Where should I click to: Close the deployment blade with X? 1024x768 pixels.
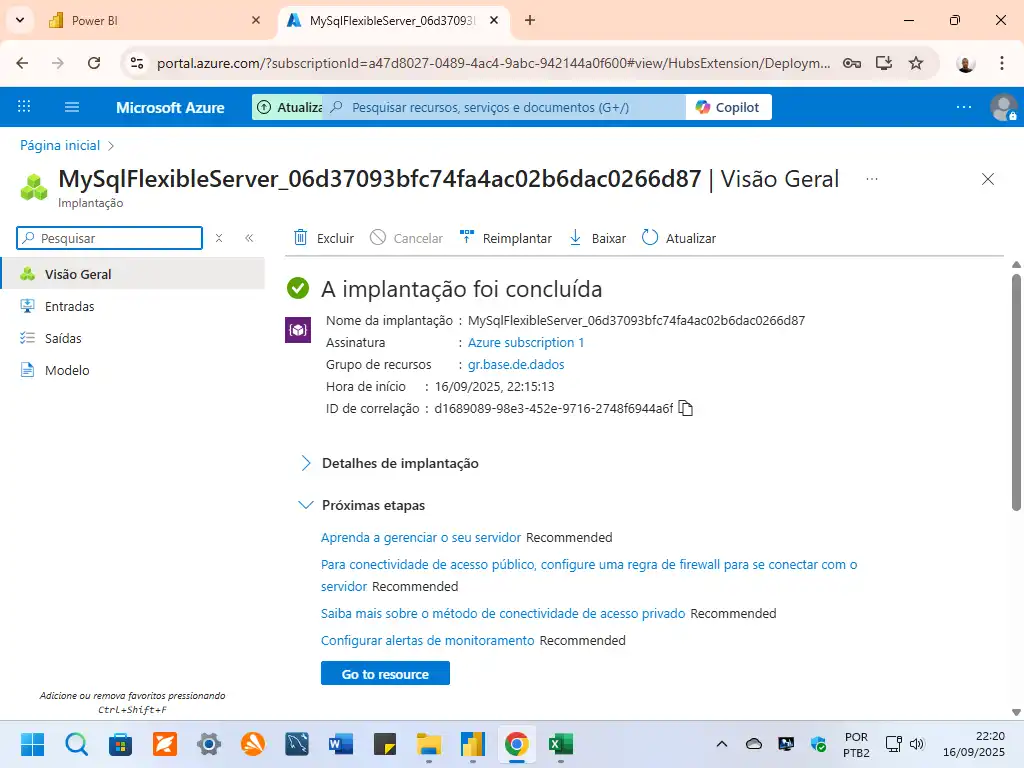[x=987, y=179]
